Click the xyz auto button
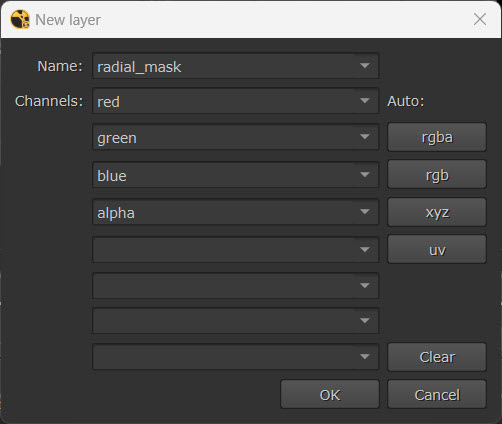 coord(437,212)
